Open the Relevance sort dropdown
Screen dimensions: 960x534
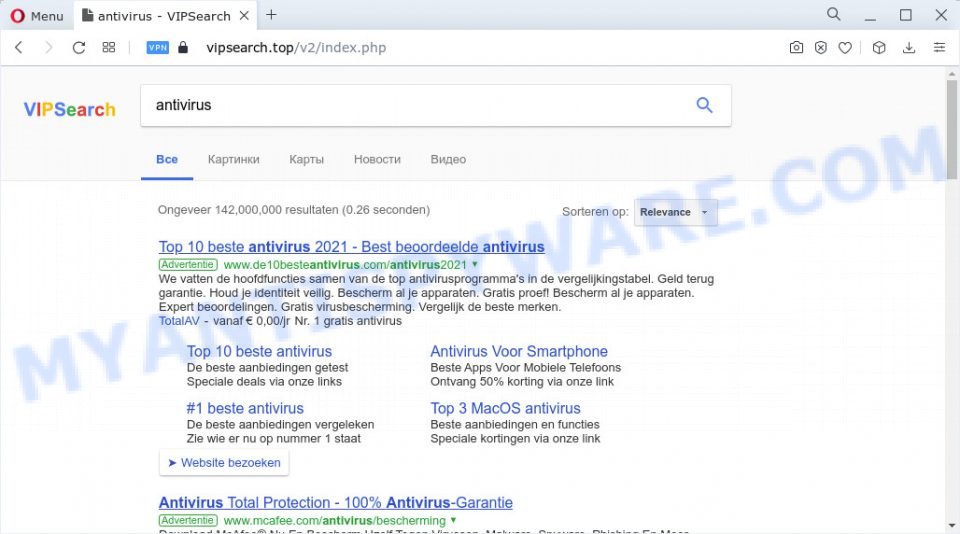(x=675, y=212)
